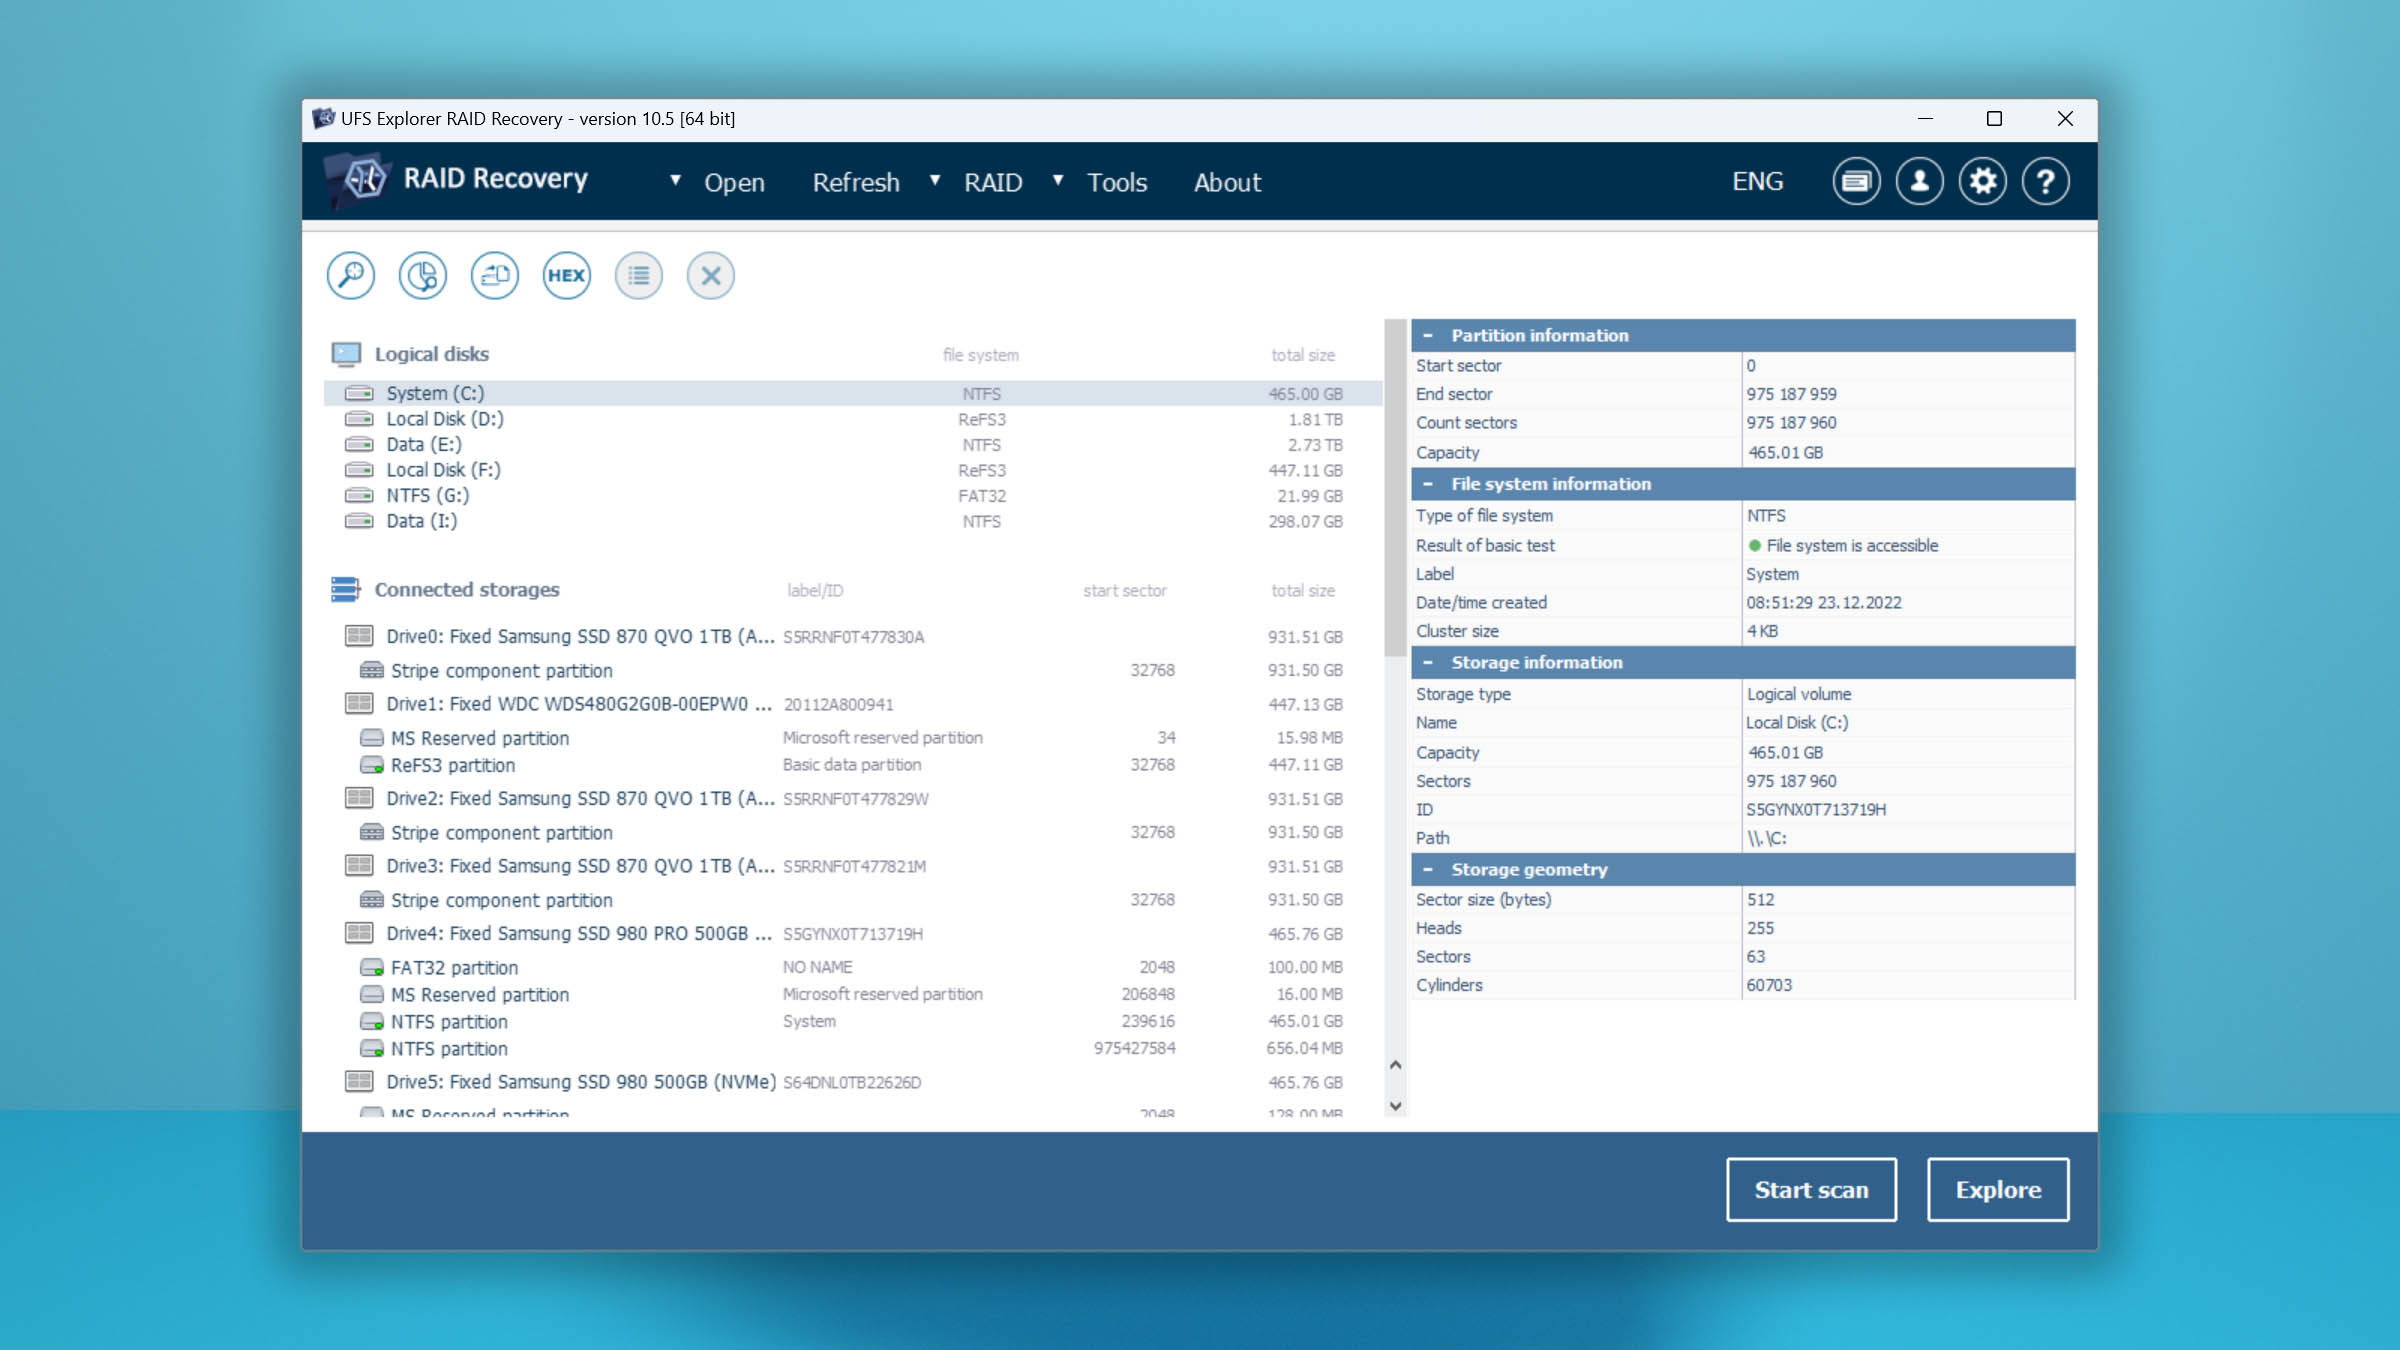Collapse the Partition information section
The image size is (2400, 1350).
(1428, 336)
